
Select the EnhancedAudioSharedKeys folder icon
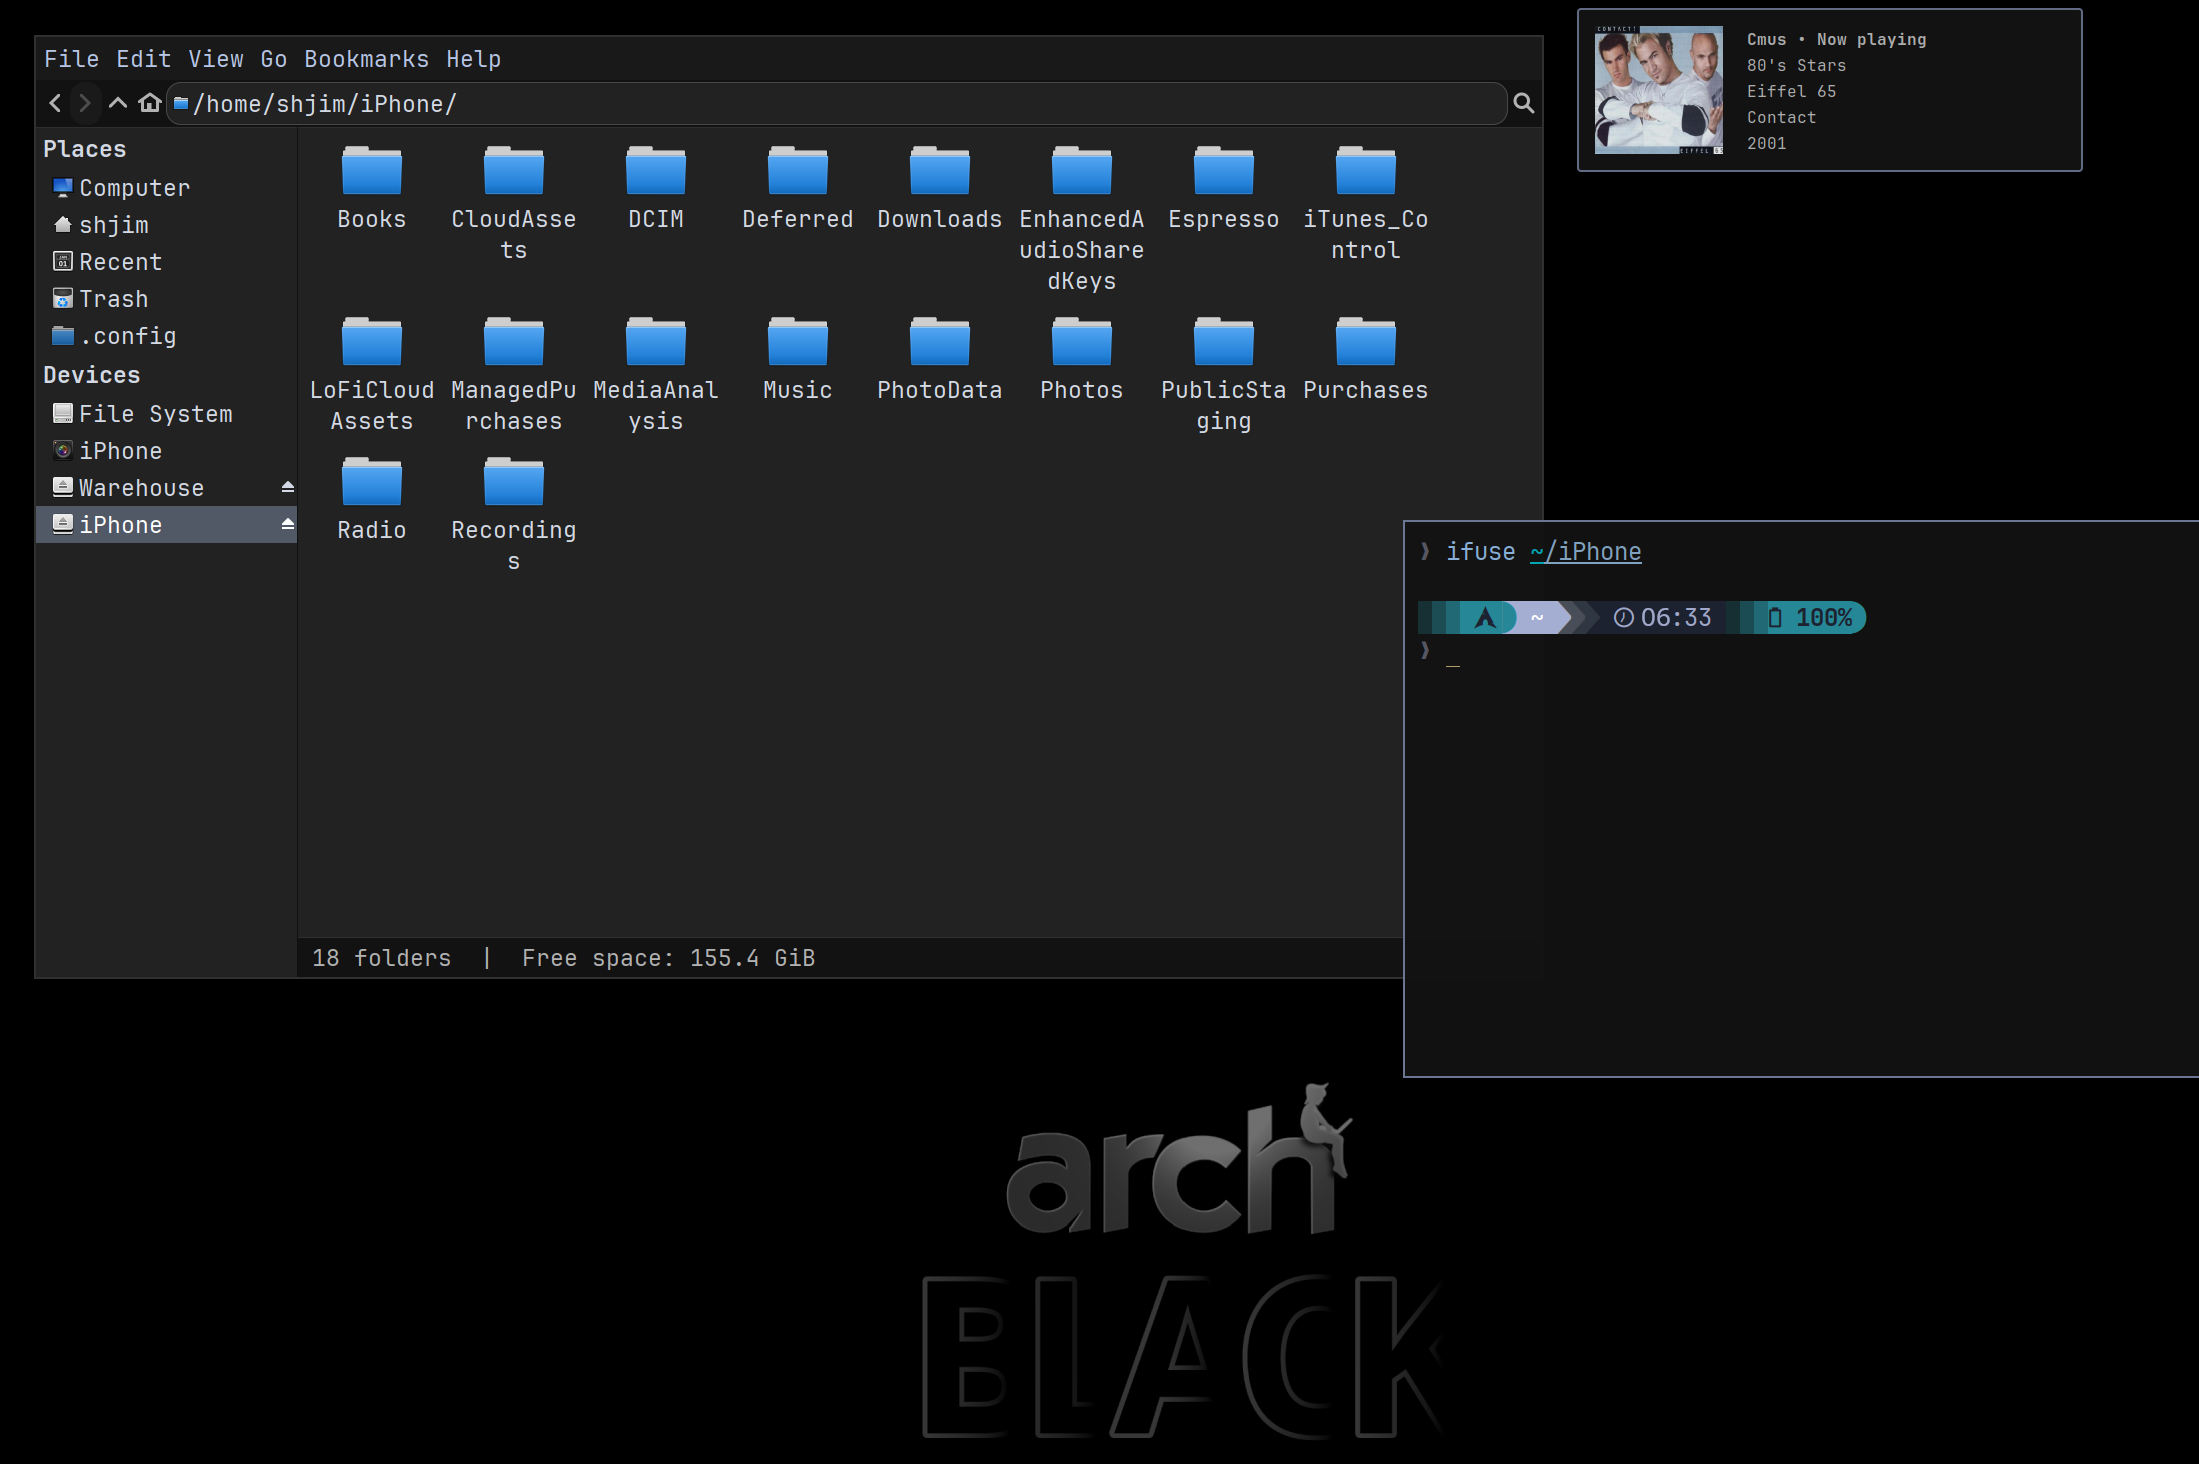click(1081, 170)
